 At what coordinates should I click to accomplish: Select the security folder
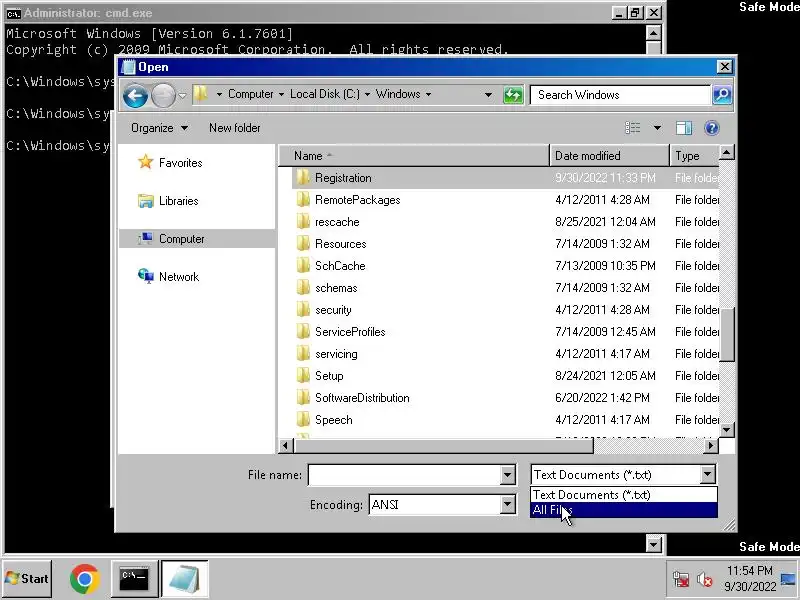(x=505, y=309)
